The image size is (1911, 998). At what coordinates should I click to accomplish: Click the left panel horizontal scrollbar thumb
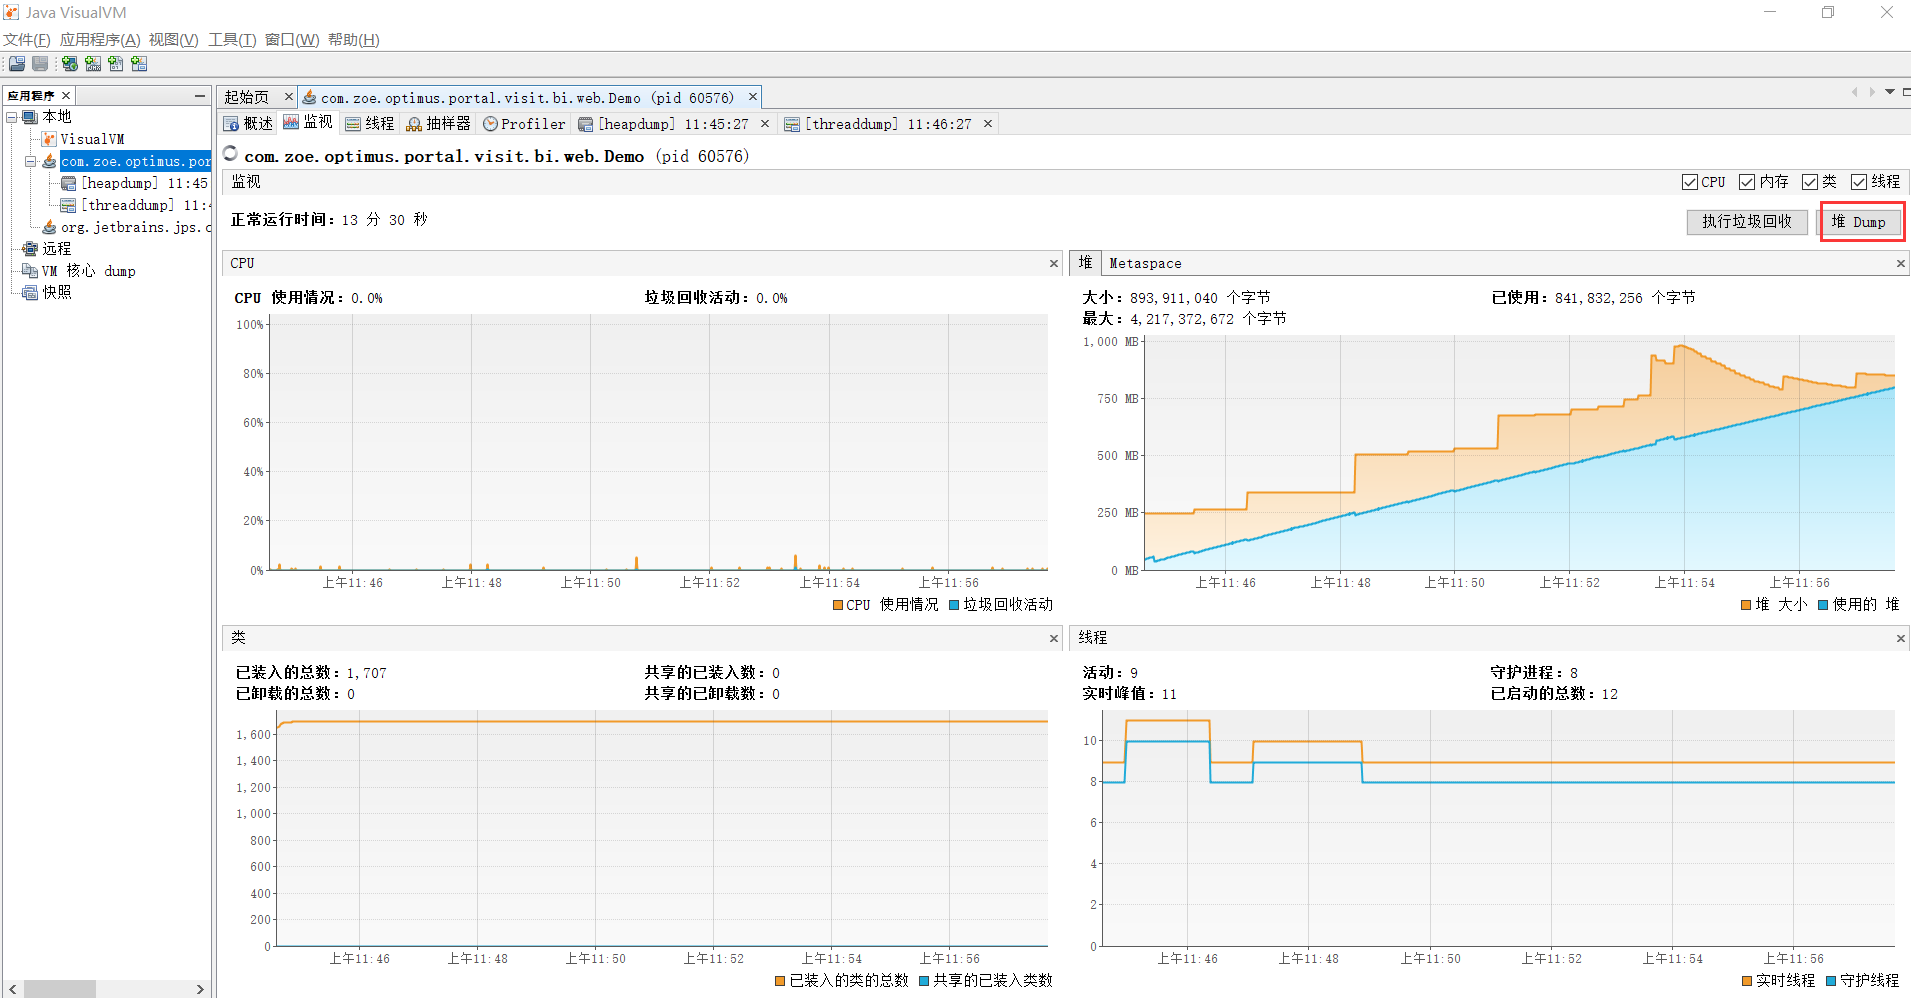[60, 989]
